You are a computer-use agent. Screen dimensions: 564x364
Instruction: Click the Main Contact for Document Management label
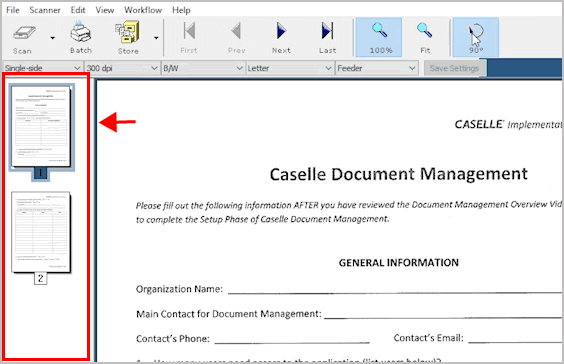[229, 314]
